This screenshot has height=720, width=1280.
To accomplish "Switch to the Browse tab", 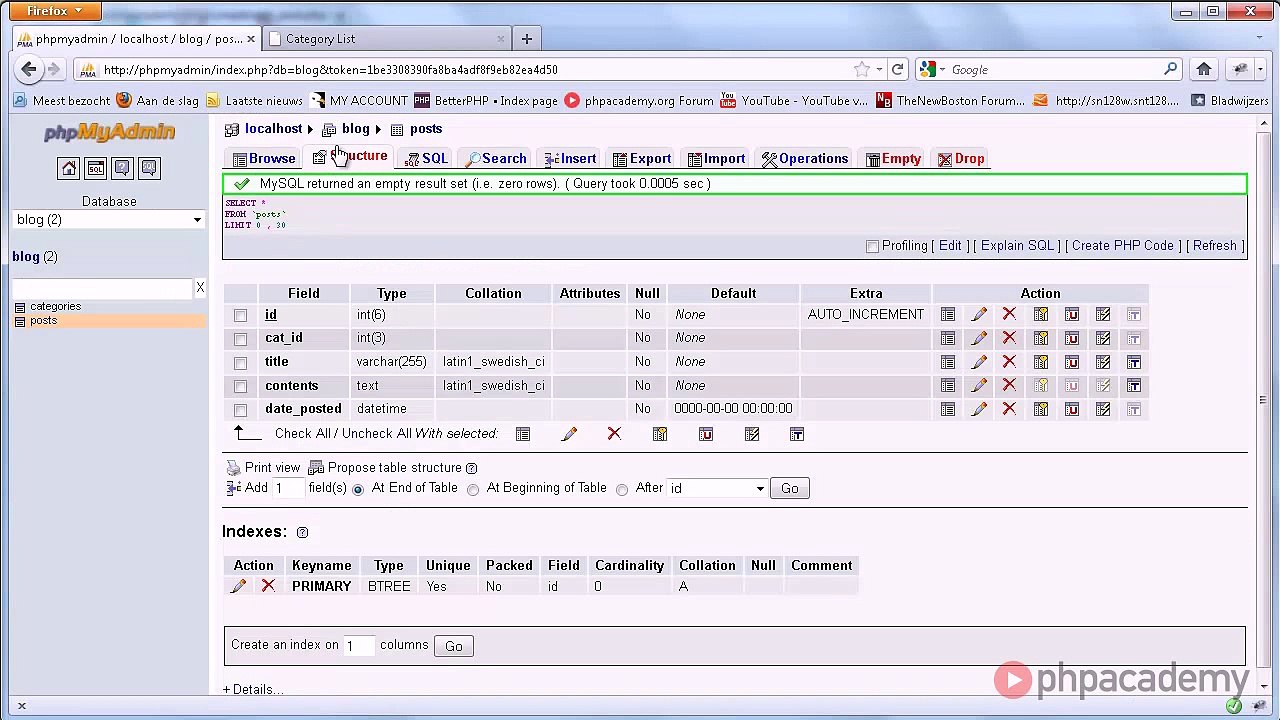I will pos(264,159).
